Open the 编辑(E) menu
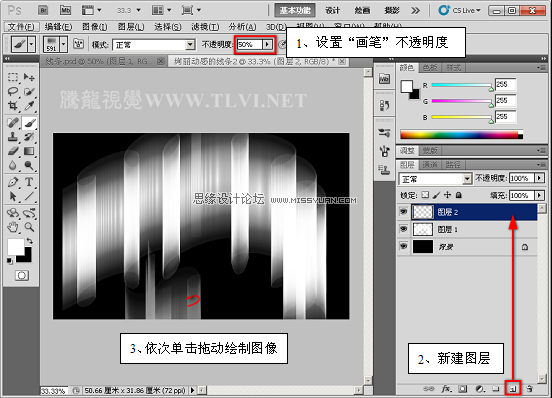552x398 pixels. point(58,27)
